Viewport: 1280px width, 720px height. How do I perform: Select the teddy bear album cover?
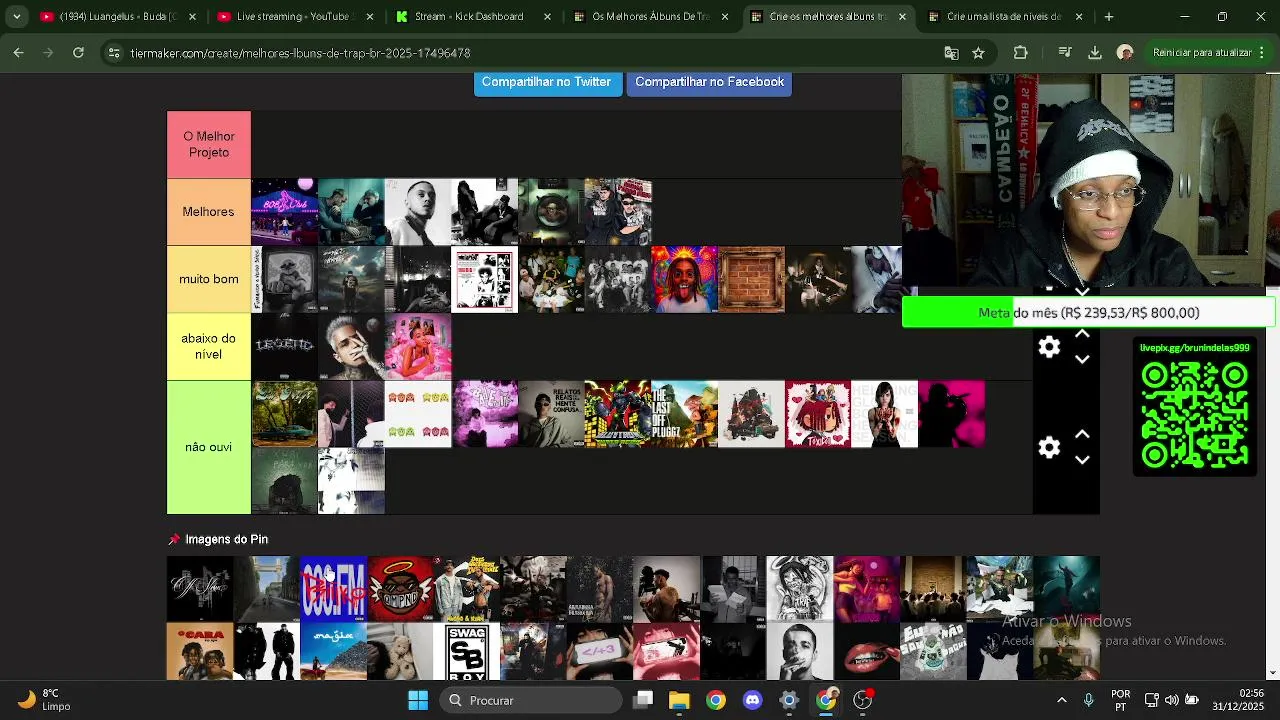tap(400, 651)
